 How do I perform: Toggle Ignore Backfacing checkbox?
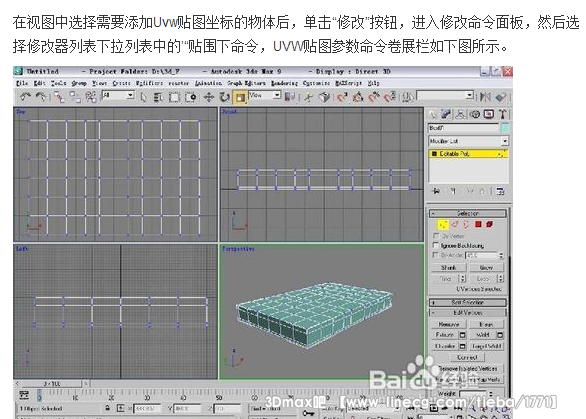click(x=435, y=245)
